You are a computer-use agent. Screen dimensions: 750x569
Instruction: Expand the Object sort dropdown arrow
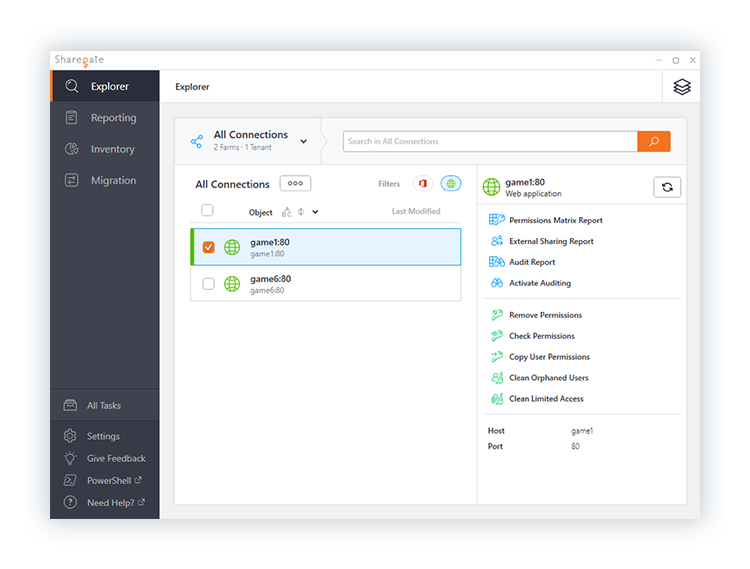pos(315,212)
